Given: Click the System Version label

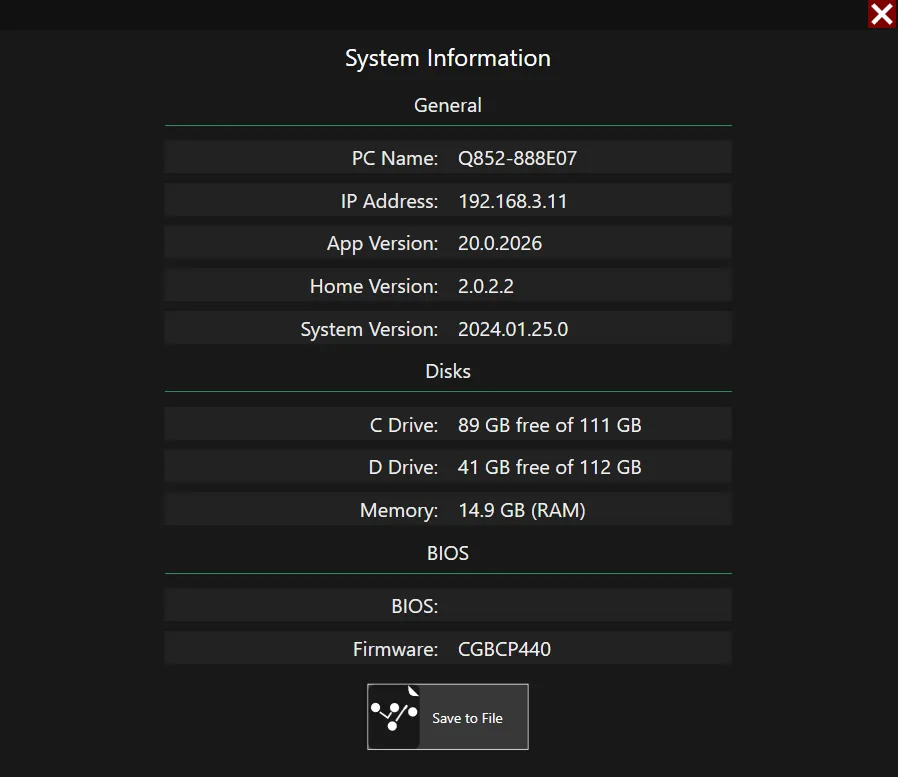Looking at the screenshot, I should point(369,329).
